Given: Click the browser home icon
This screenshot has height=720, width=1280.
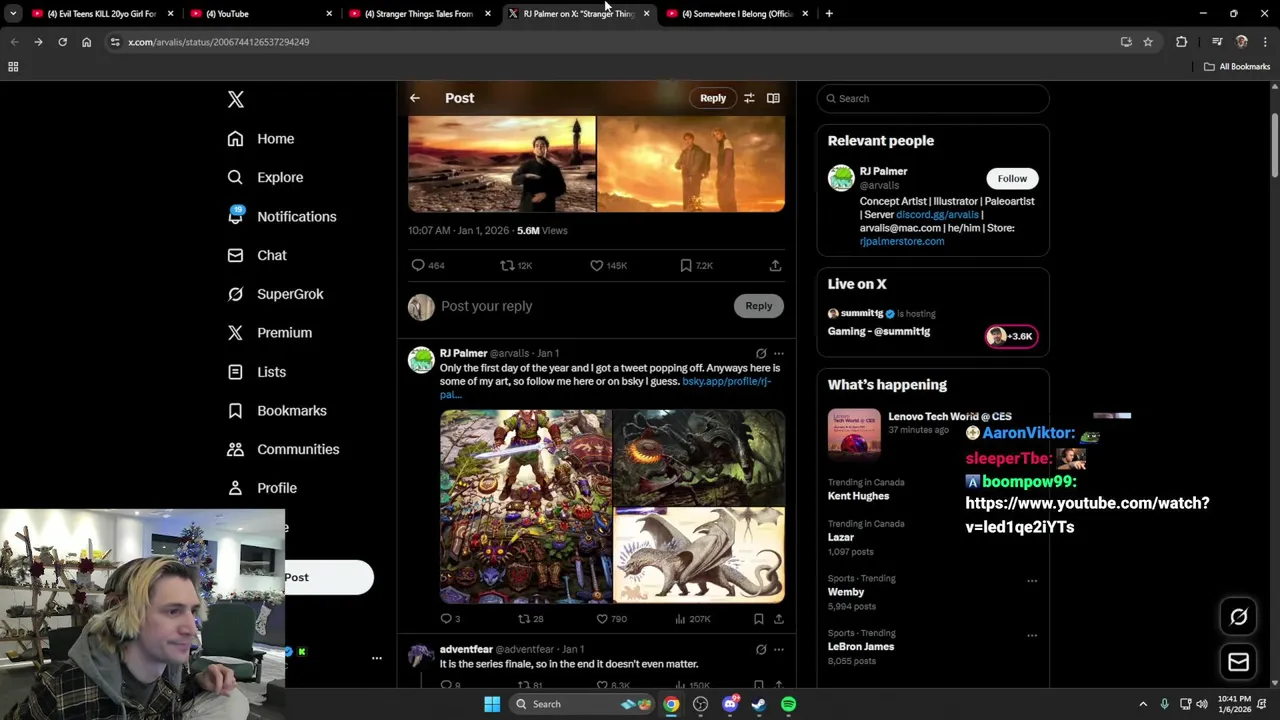Looking at the screenshot, I should click(86, 42).
